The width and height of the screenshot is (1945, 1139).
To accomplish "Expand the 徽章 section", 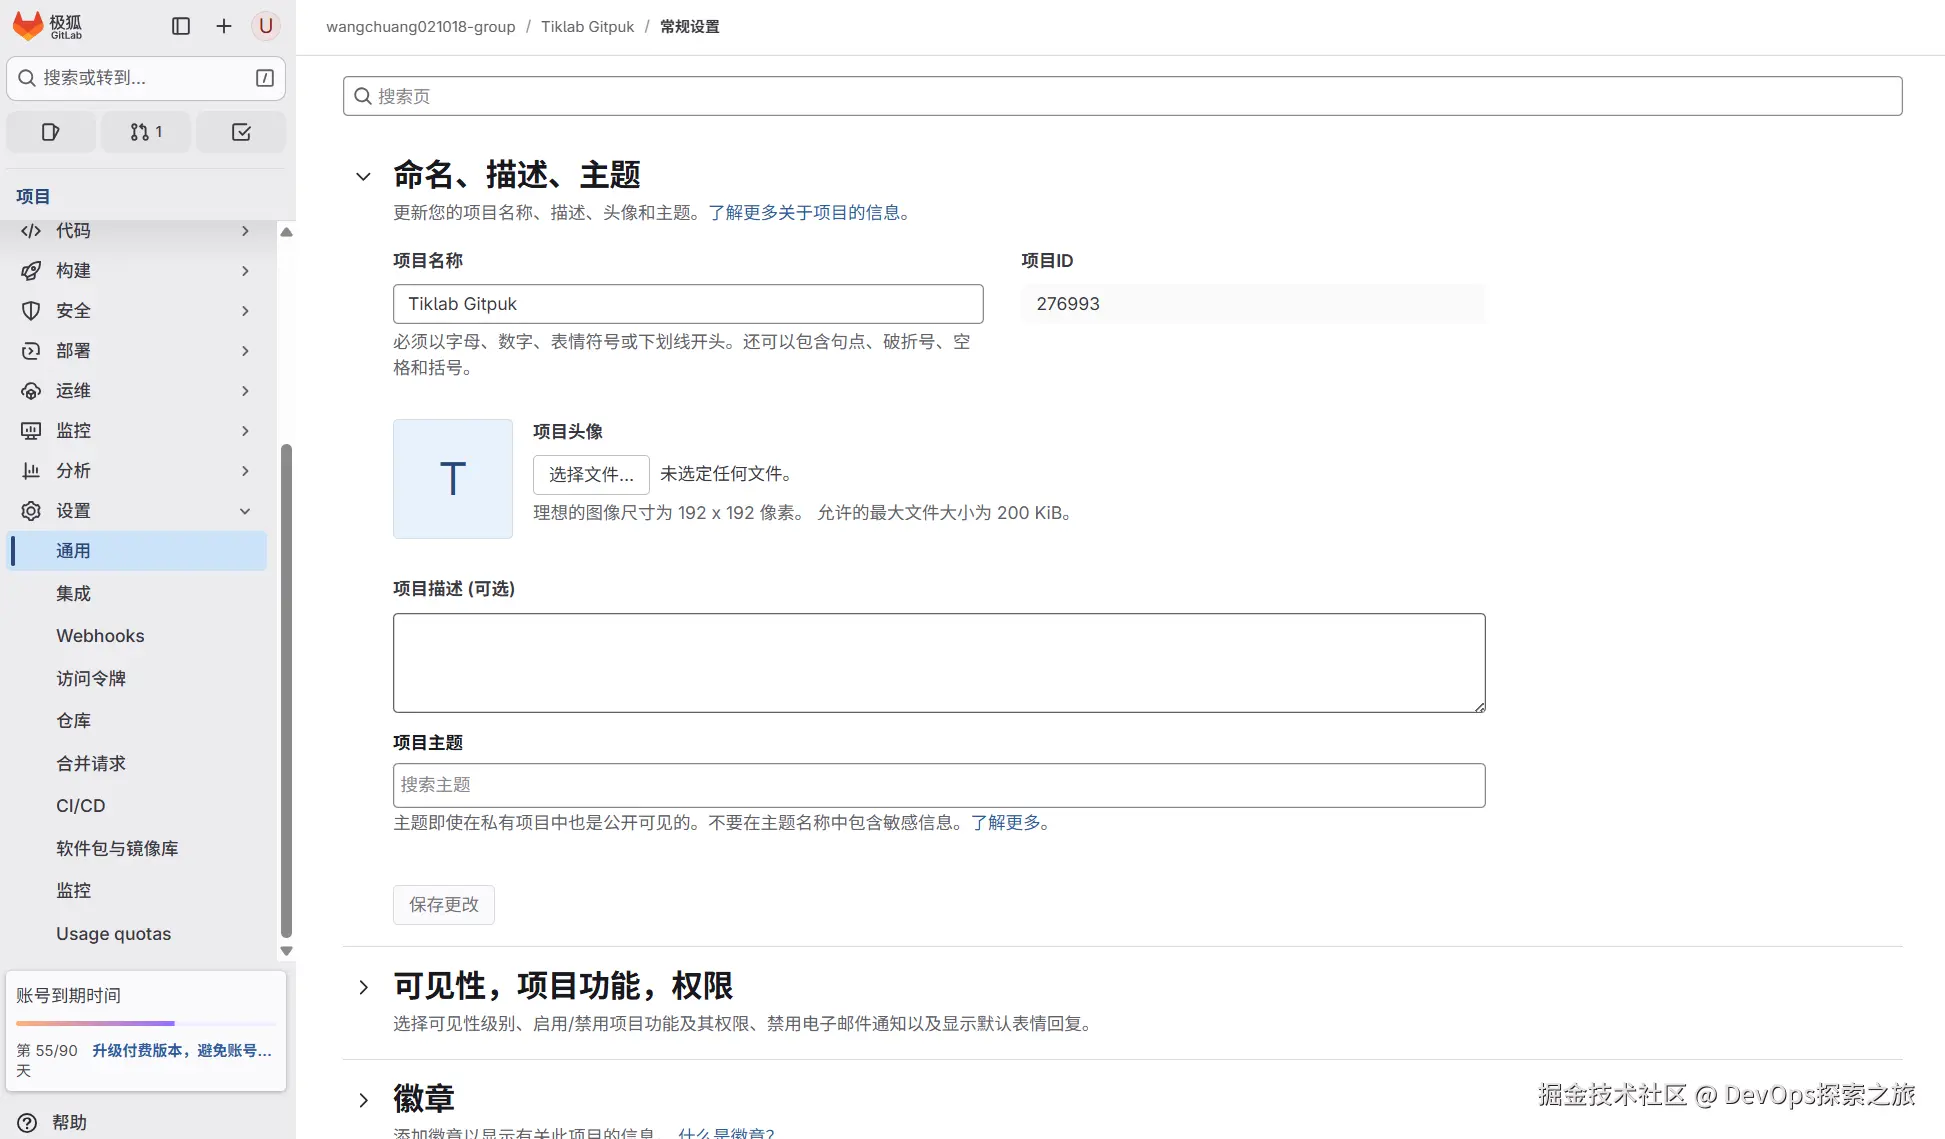I will (x=363, y=1100).
